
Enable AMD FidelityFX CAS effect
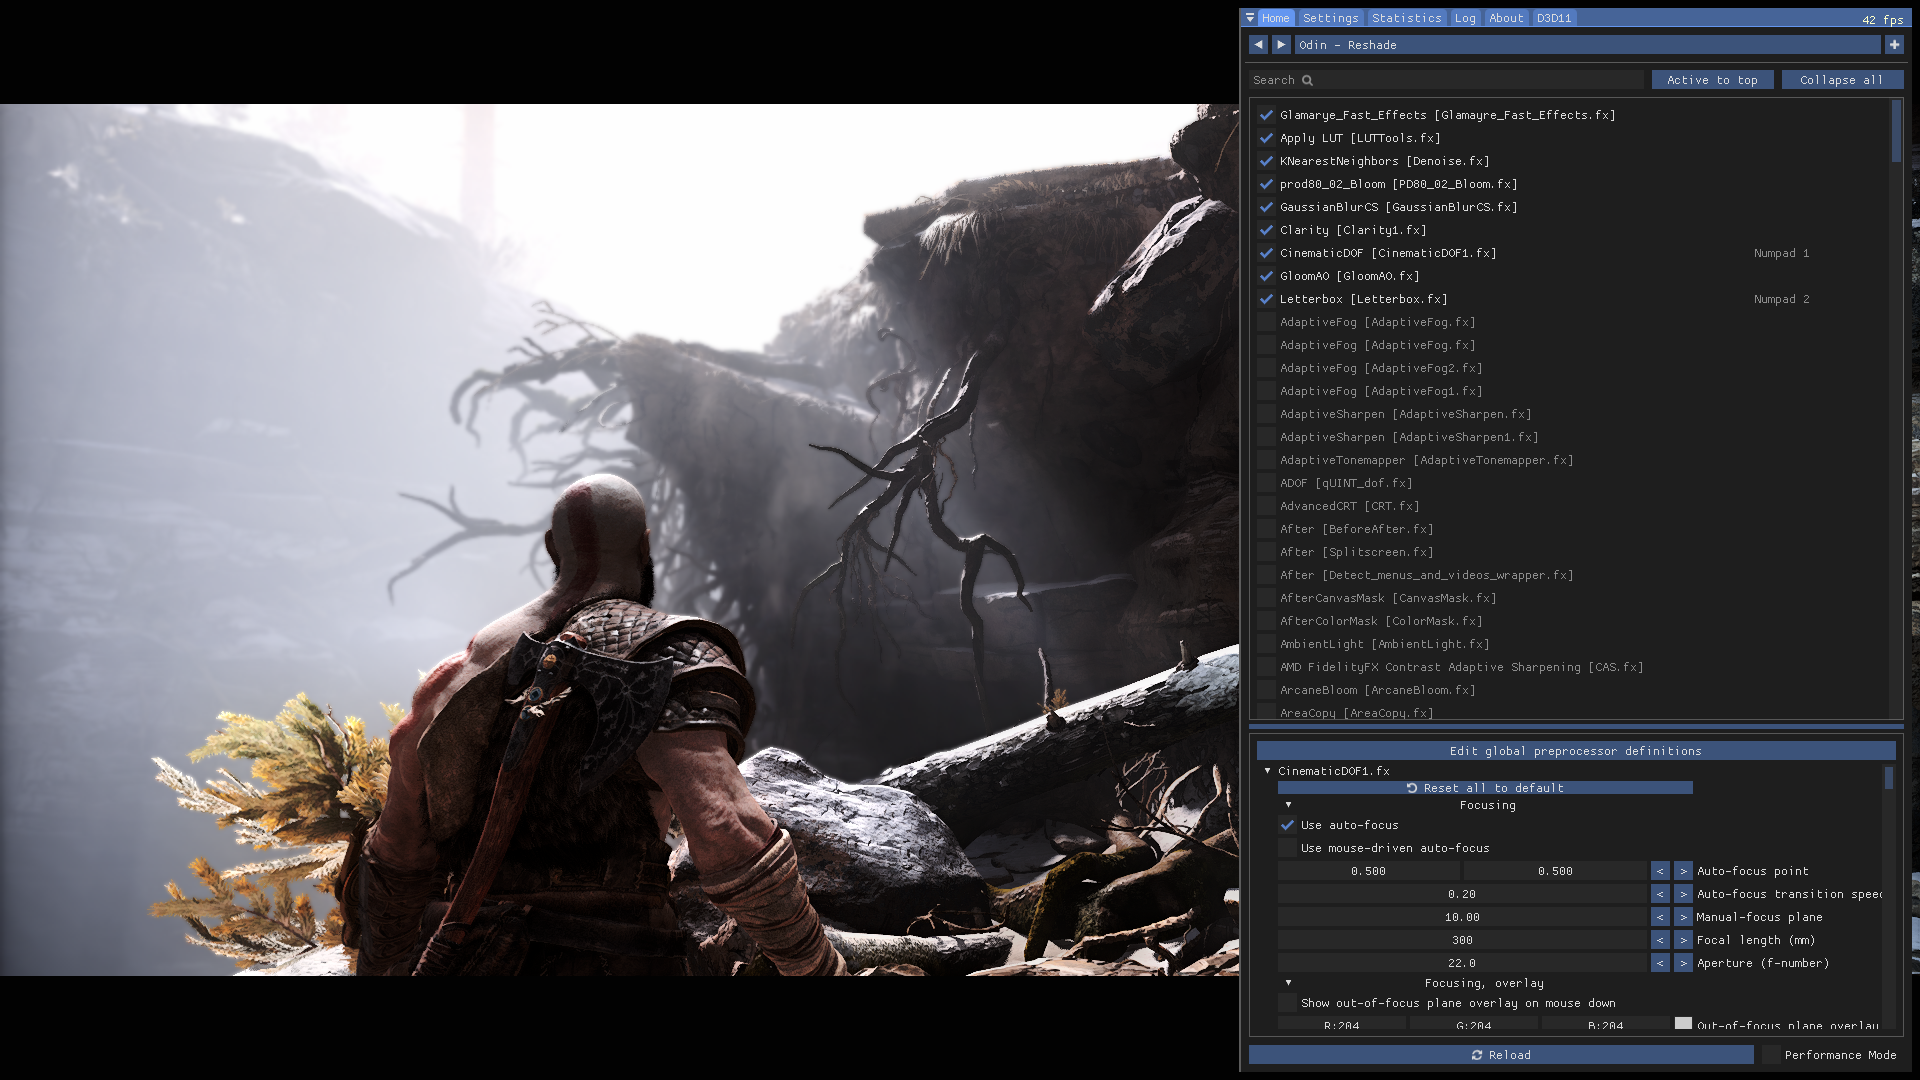(1266, 667)
